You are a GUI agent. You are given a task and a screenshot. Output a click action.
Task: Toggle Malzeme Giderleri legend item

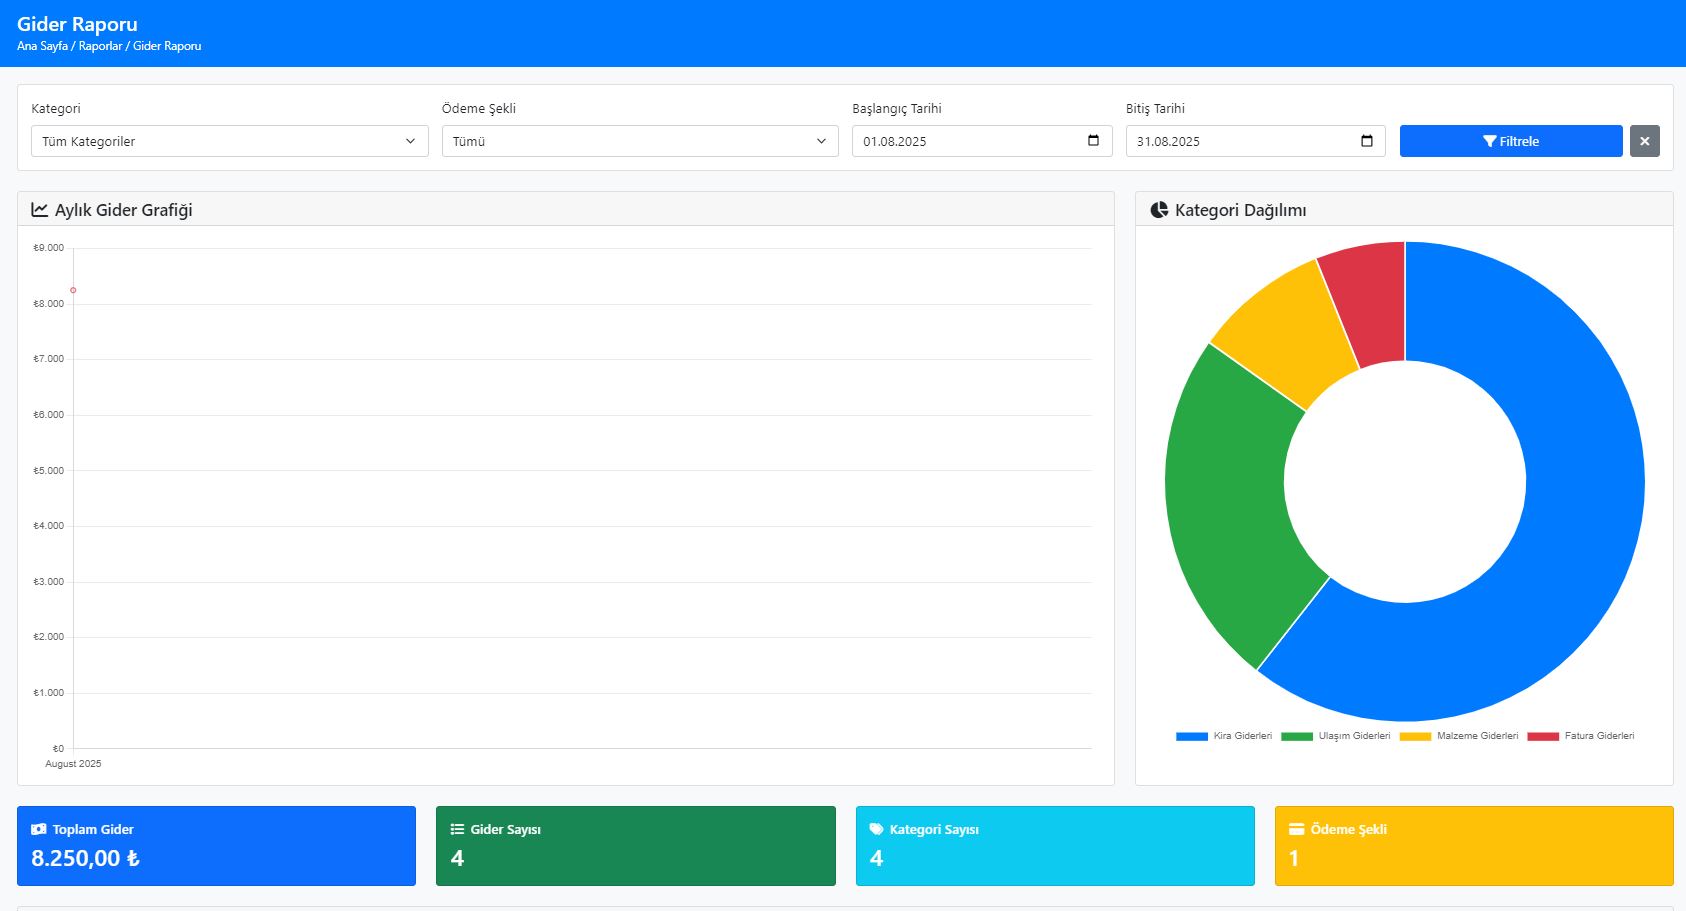[x=1459, y=736]
